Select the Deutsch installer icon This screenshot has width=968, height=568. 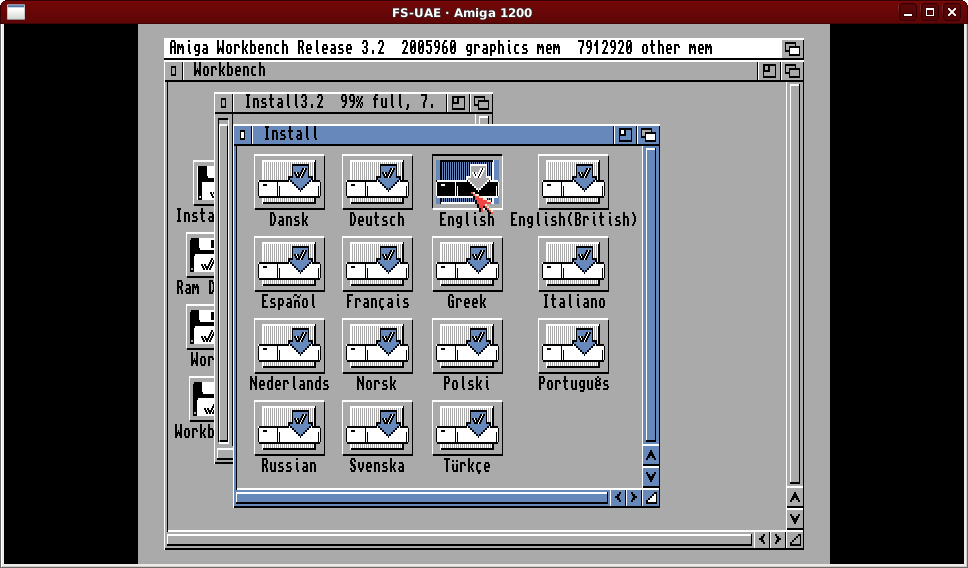click(x=377, y=182)
